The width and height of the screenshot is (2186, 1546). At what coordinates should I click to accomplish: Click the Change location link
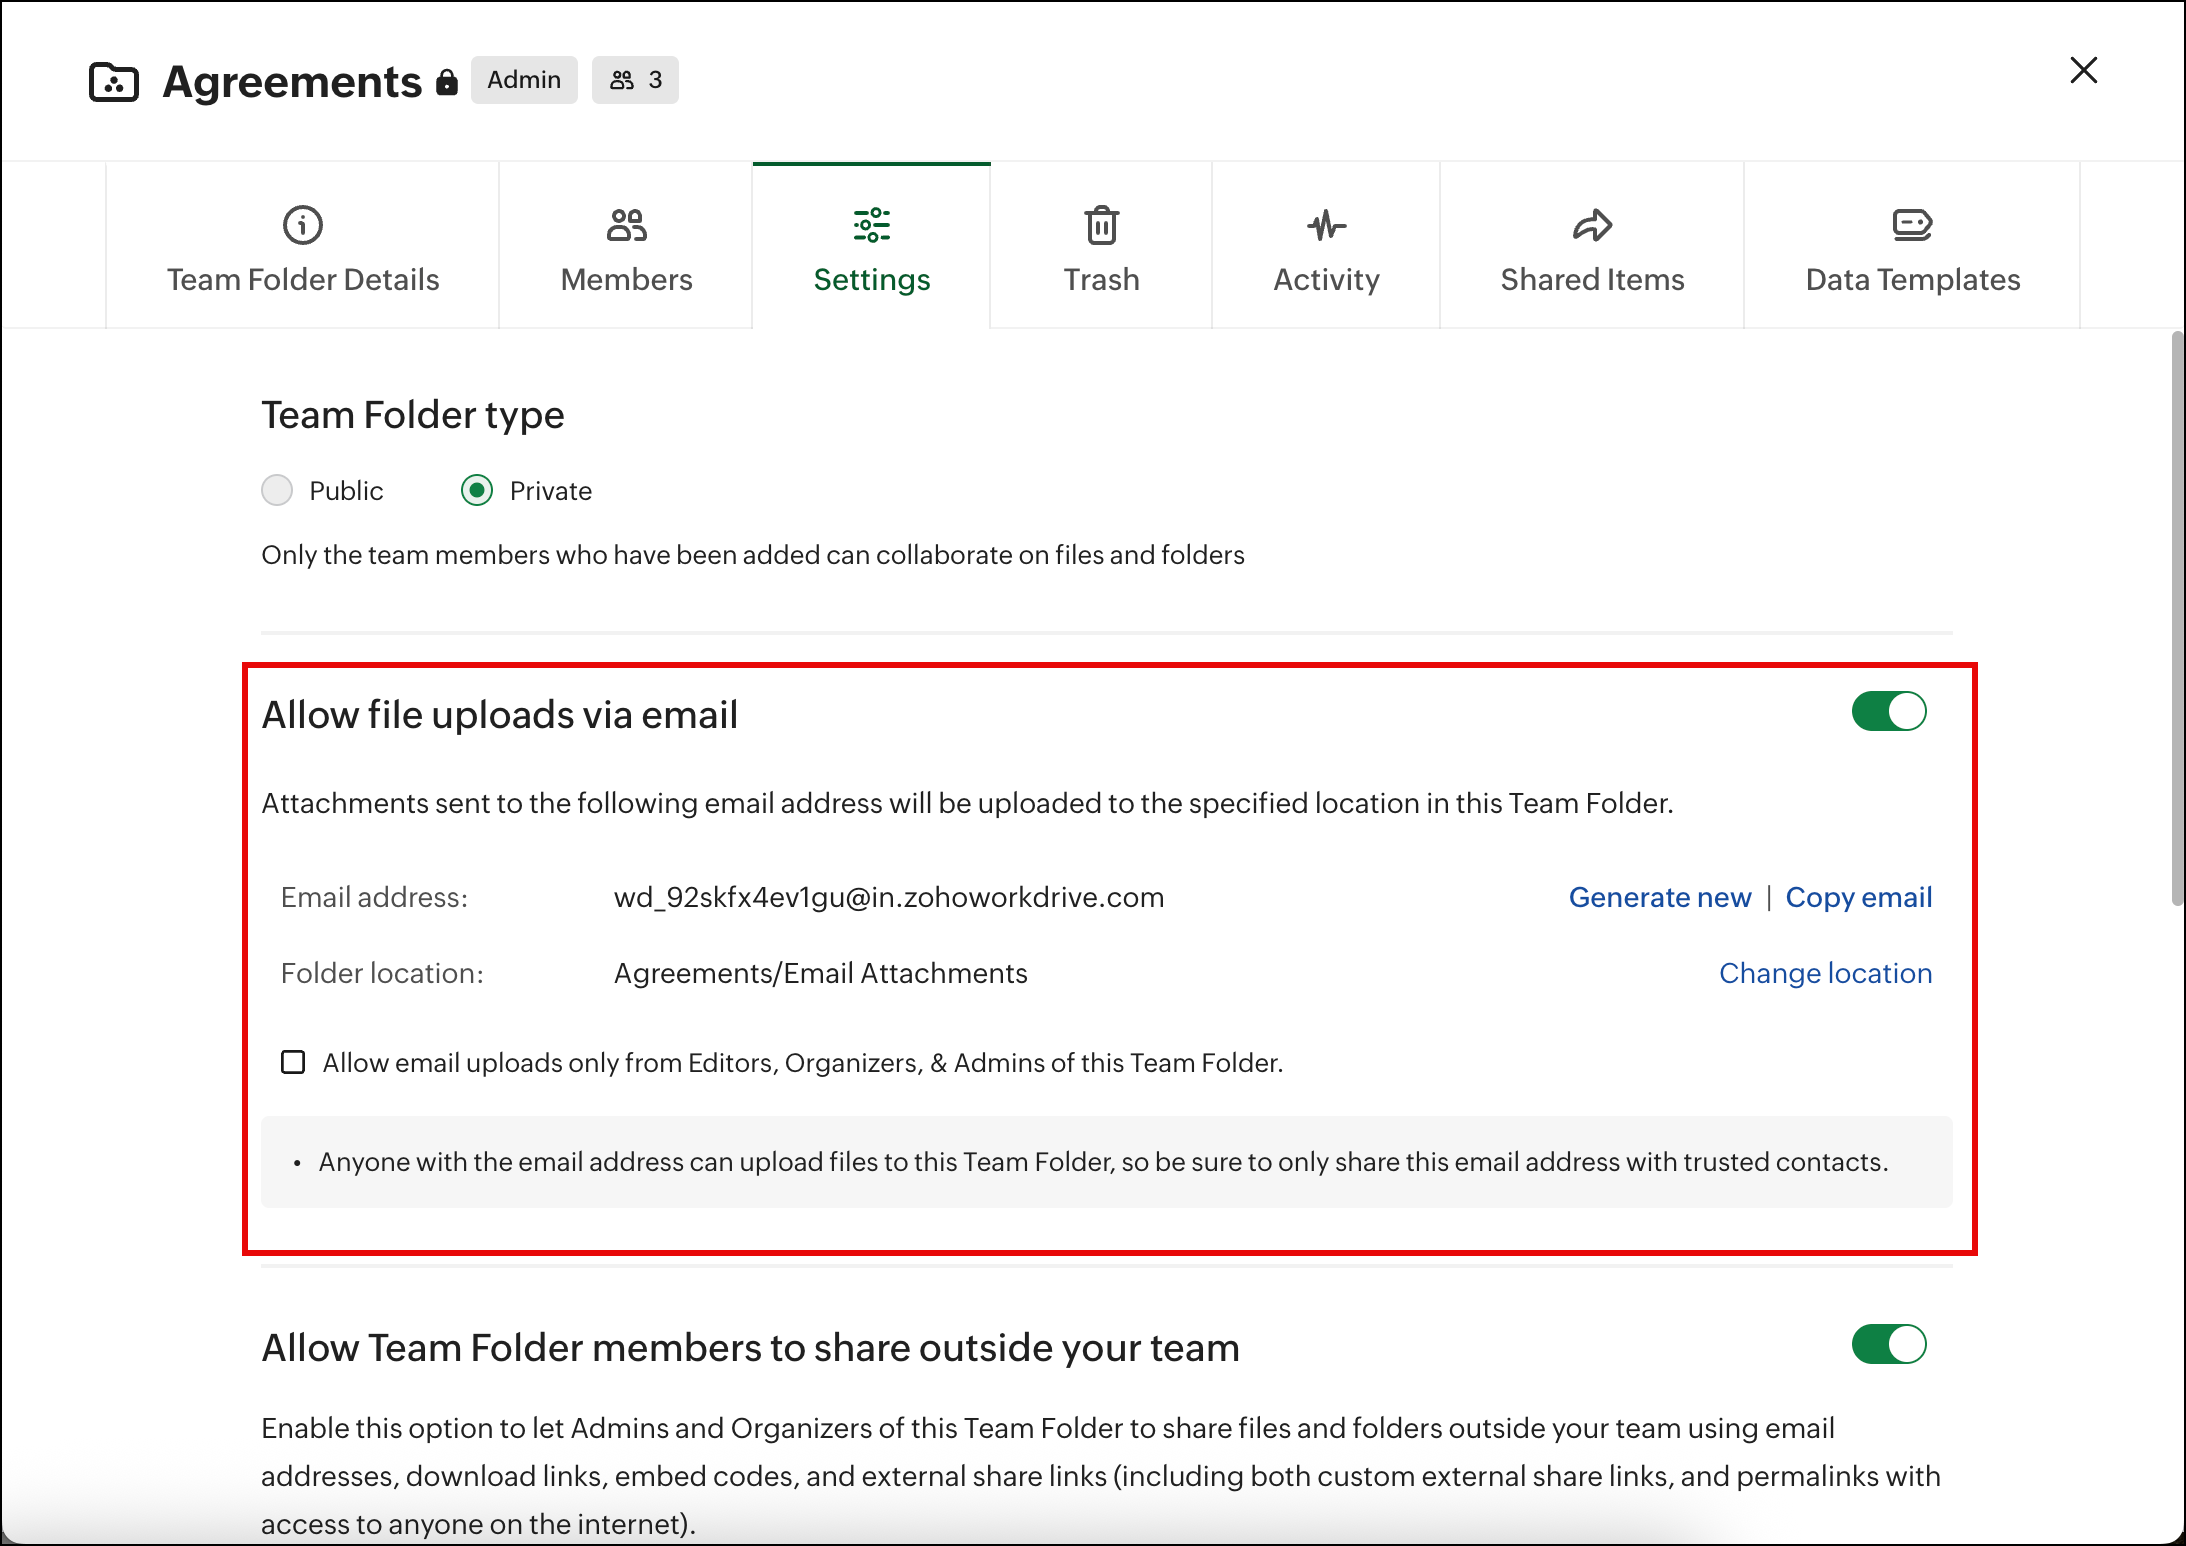(x=1825, y=973)
